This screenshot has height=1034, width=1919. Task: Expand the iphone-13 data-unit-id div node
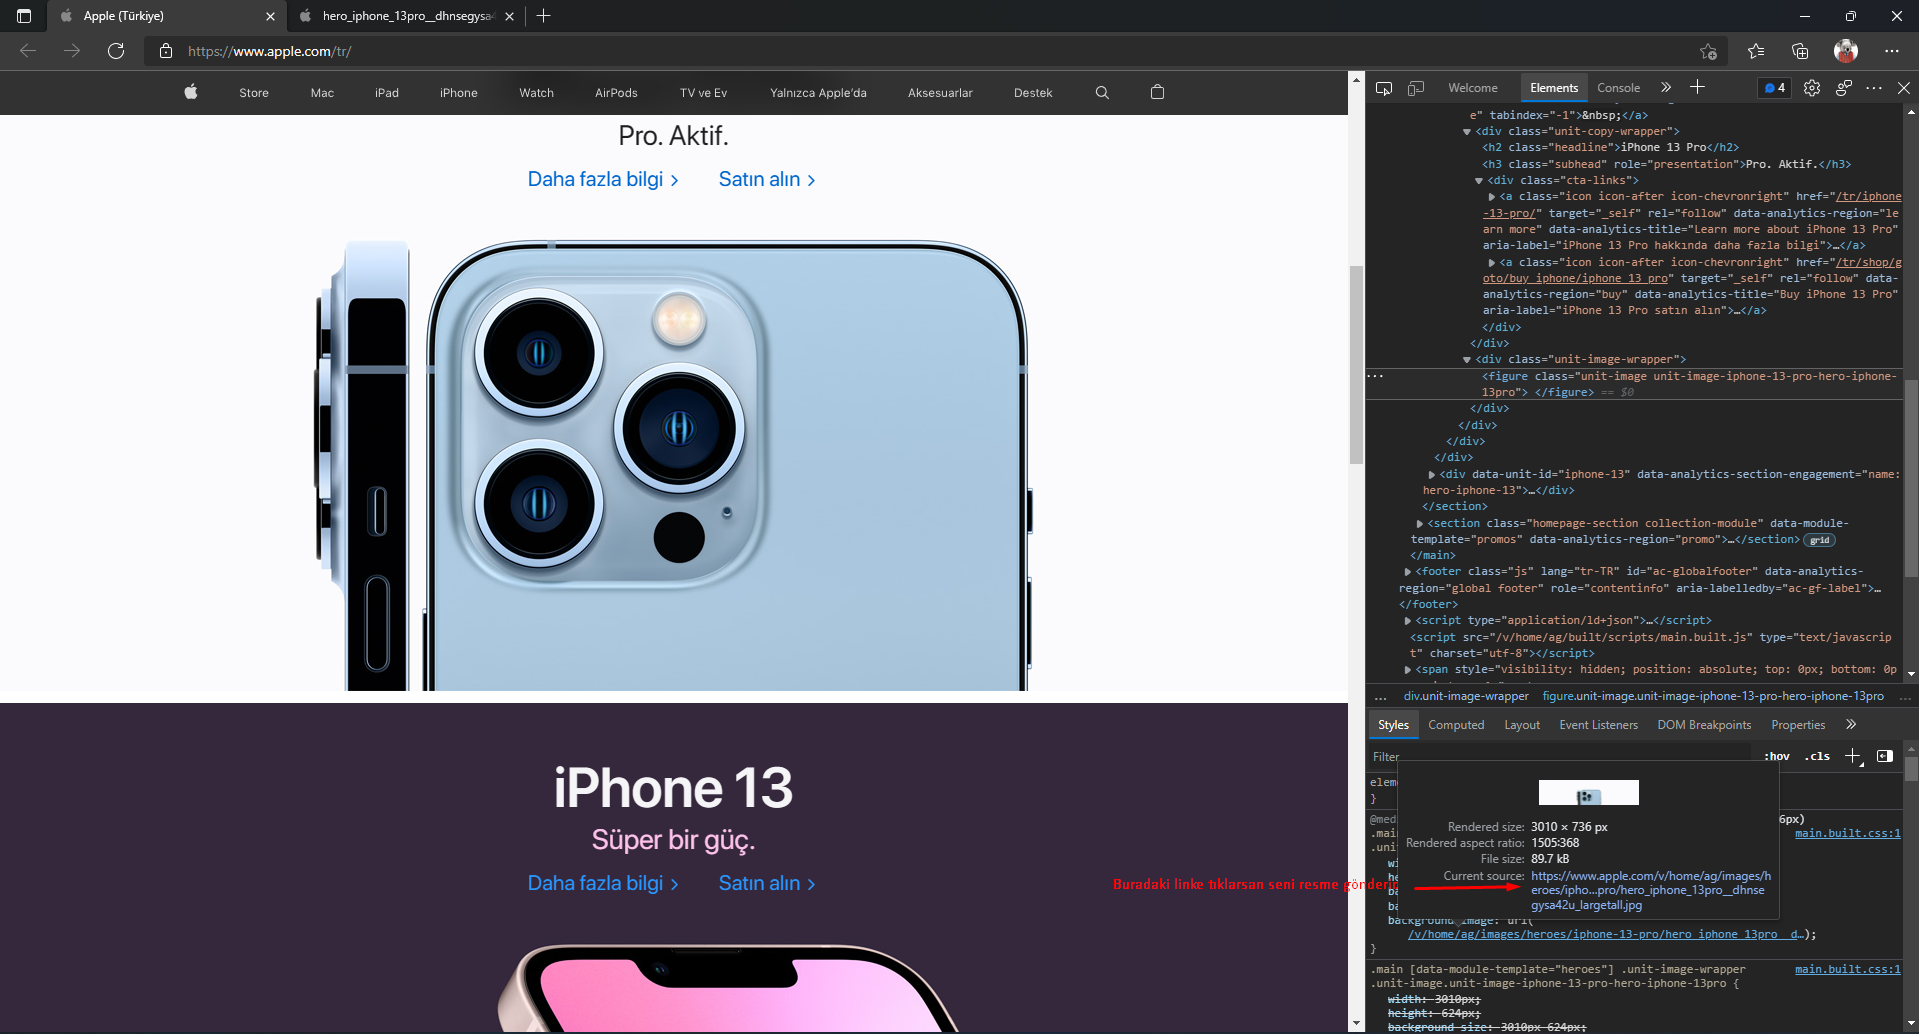(1432, 475)
